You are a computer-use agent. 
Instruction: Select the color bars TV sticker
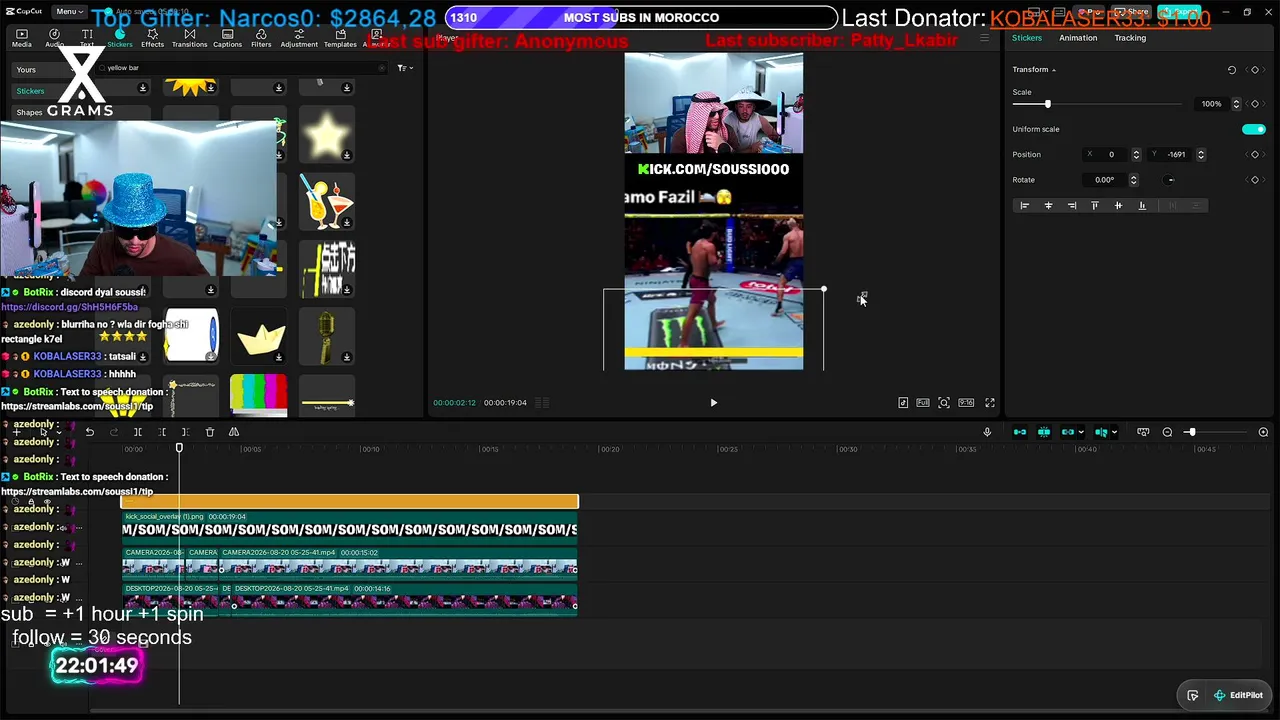click(x=259, y=394)
